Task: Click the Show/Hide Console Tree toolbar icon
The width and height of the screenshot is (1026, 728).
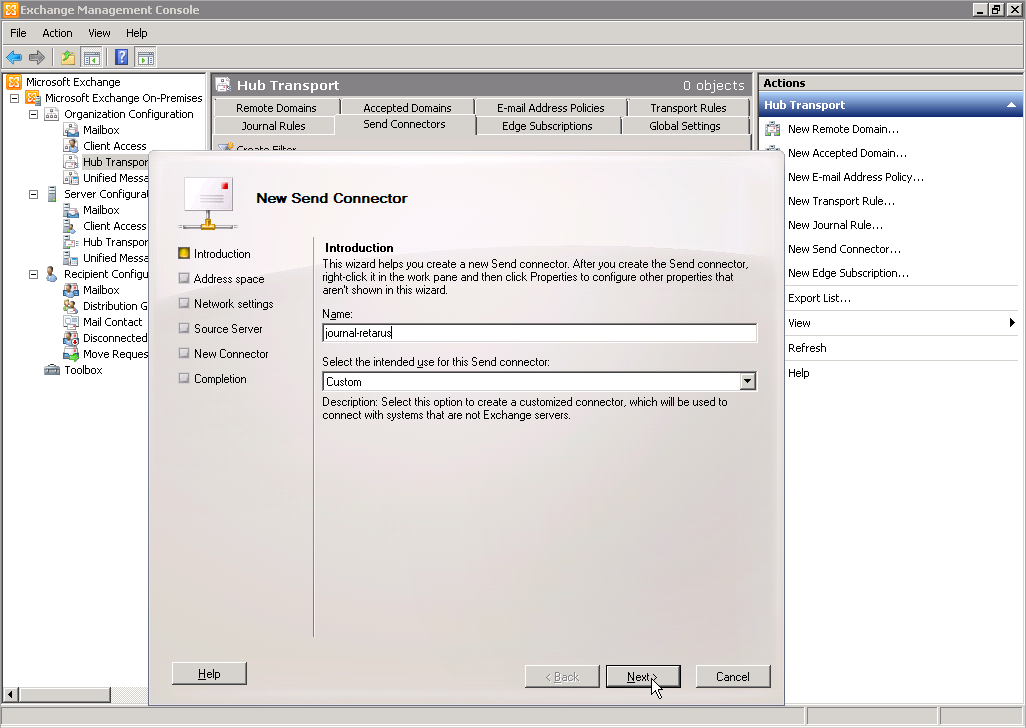Action: pyautogui.click(x=92, y=58)
